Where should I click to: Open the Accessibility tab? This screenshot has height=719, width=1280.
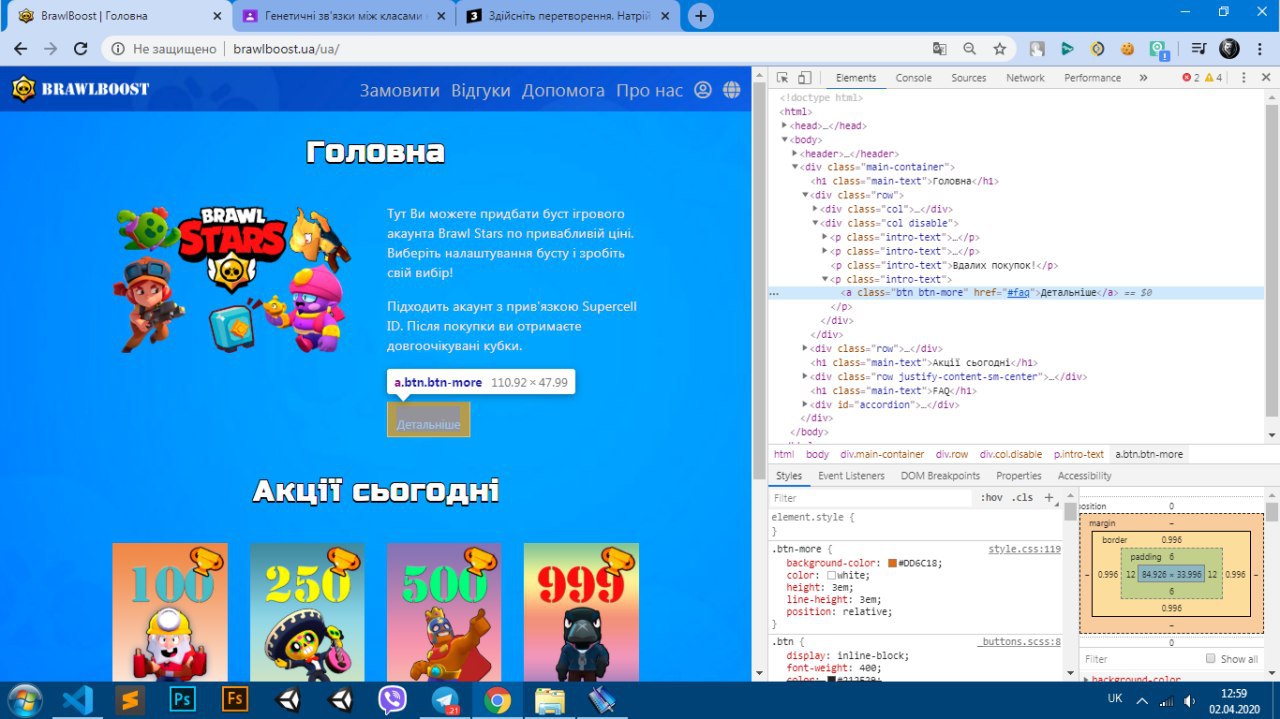tap(1084, 476)
